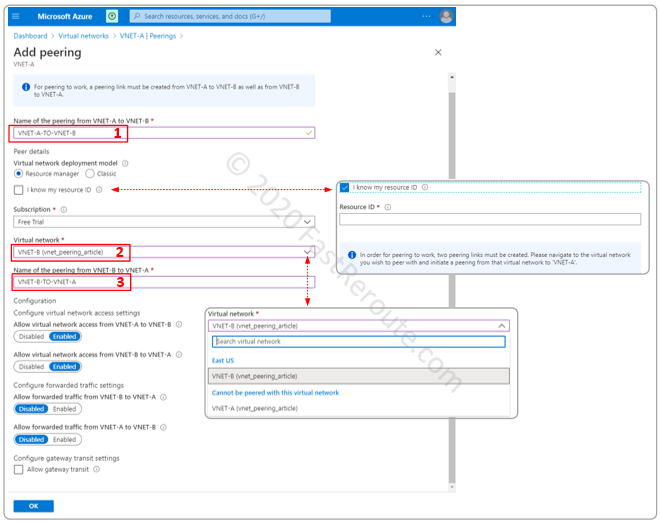Open the user account avatar
660x523 pixels.
click(x=446, y=16)
